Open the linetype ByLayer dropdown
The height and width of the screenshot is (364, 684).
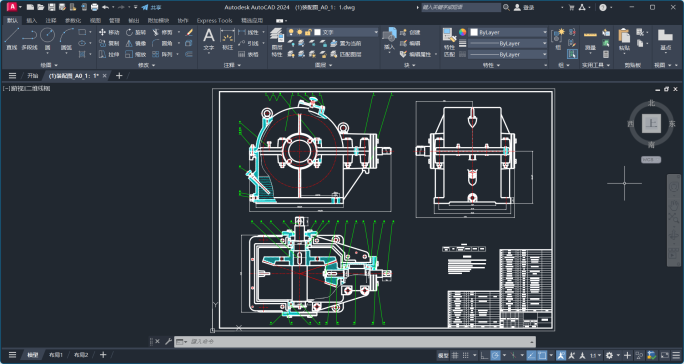pos(508,55)
